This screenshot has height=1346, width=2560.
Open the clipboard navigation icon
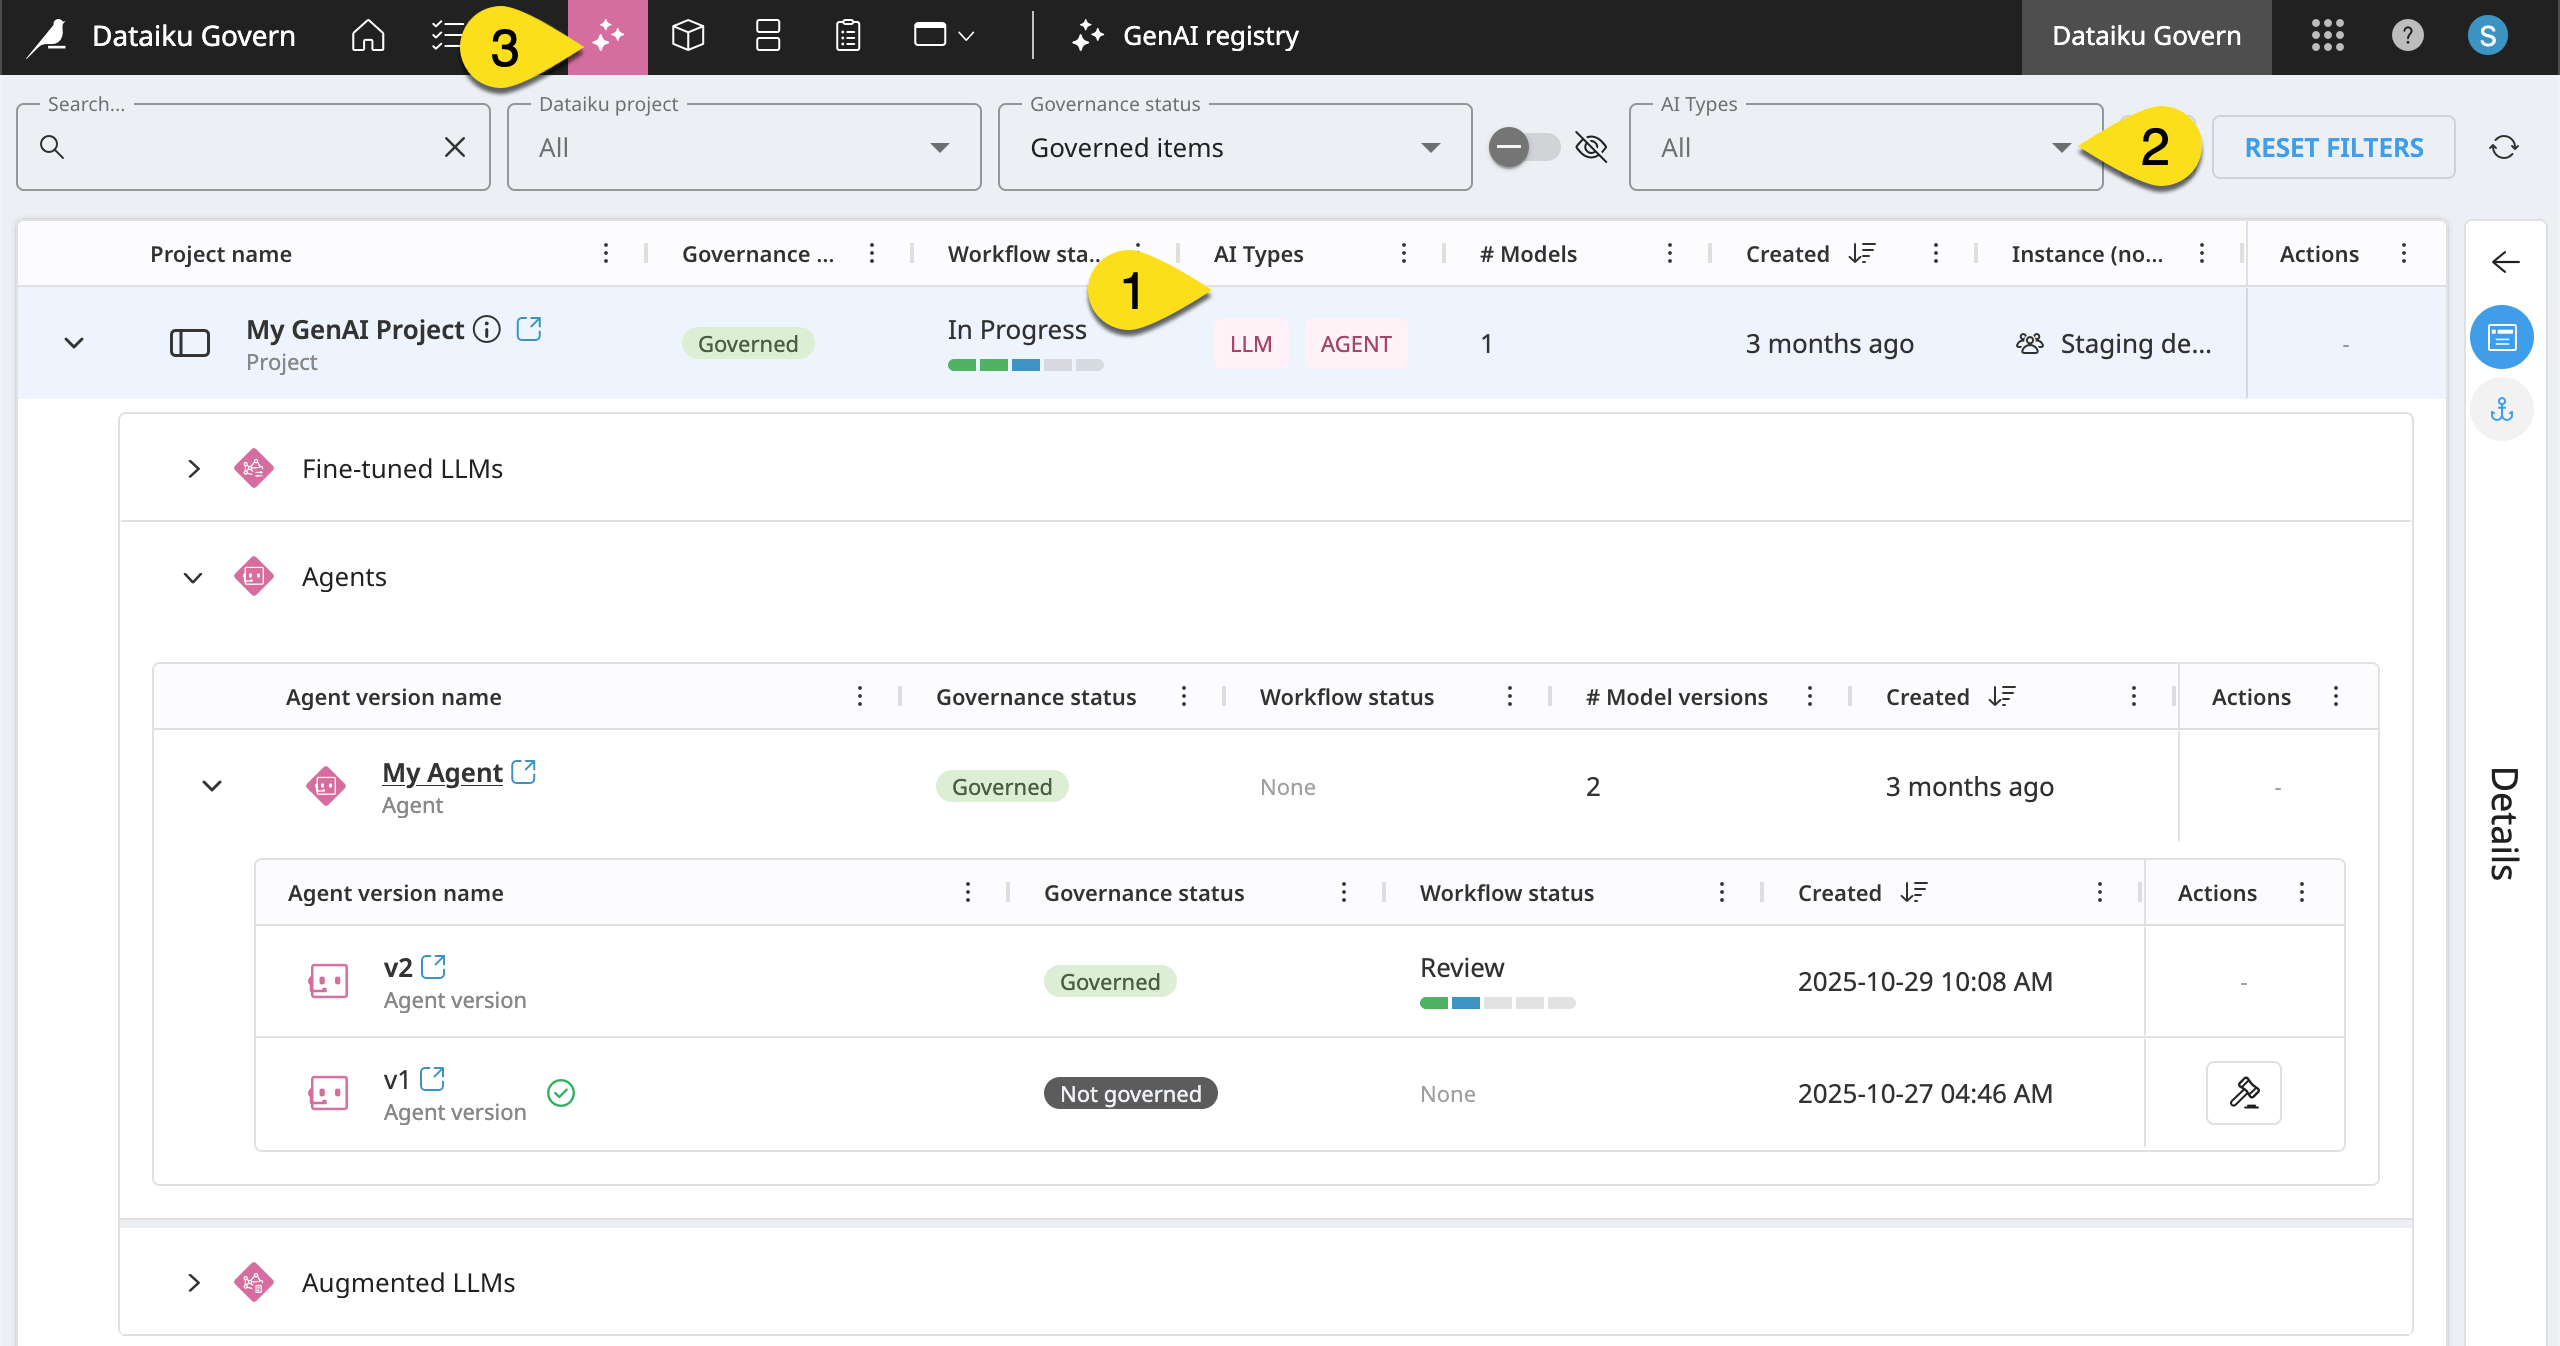point(846,36)
